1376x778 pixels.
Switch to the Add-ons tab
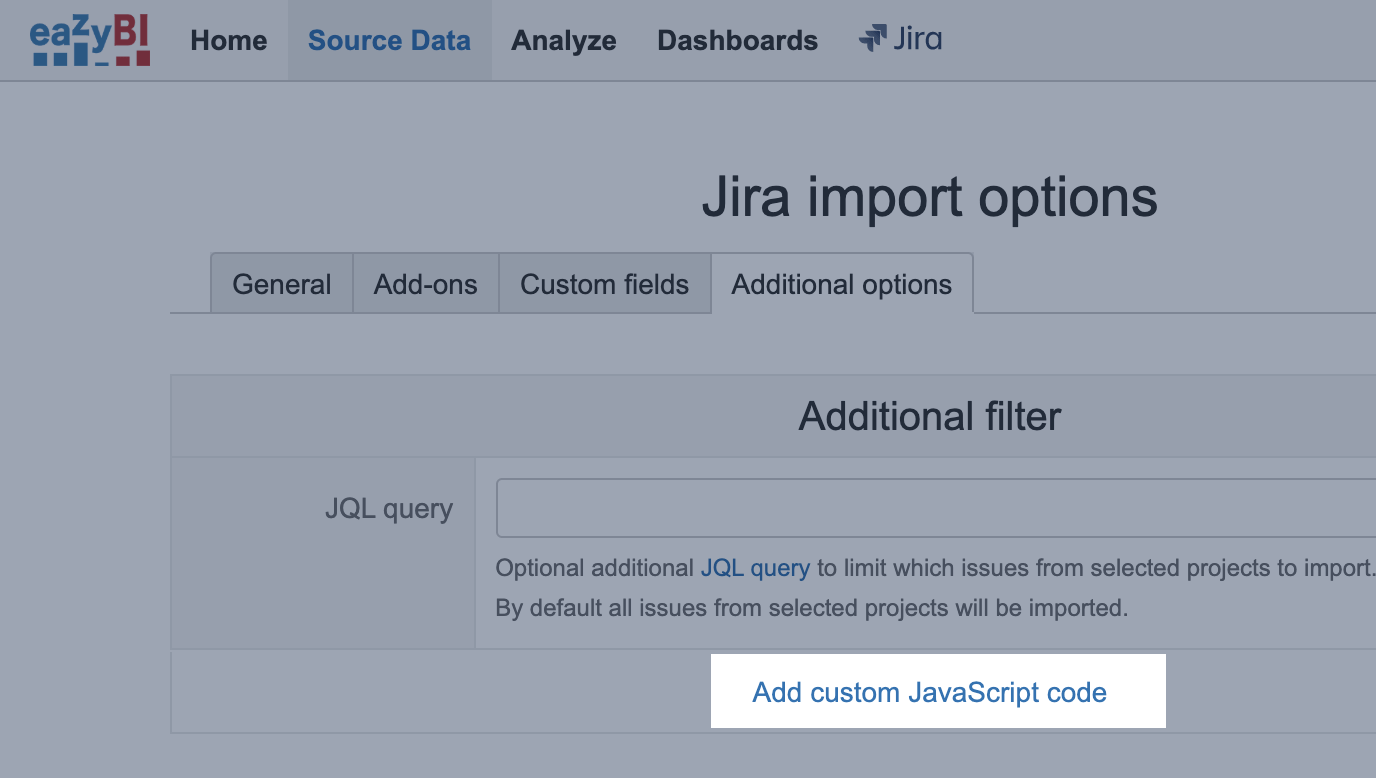(x=426, y=284)
